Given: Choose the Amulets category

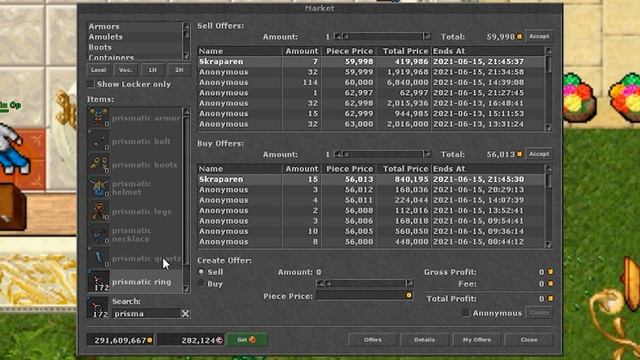Looking at the screenshot, I should click(x=135, y=37).
